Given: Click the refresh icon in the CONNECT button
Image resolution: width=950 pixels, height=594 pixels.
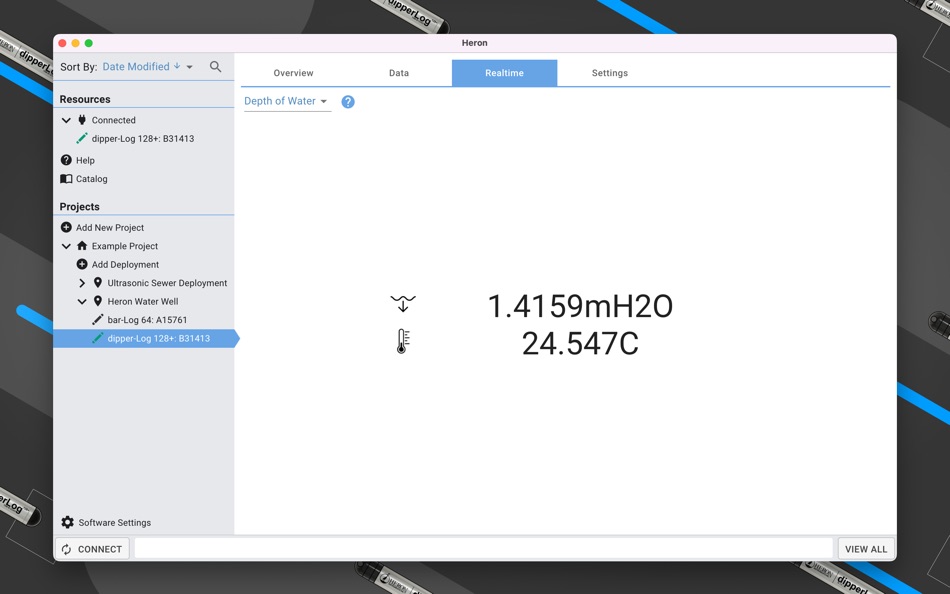Looking at the screenshot, I should click(66, 549).
